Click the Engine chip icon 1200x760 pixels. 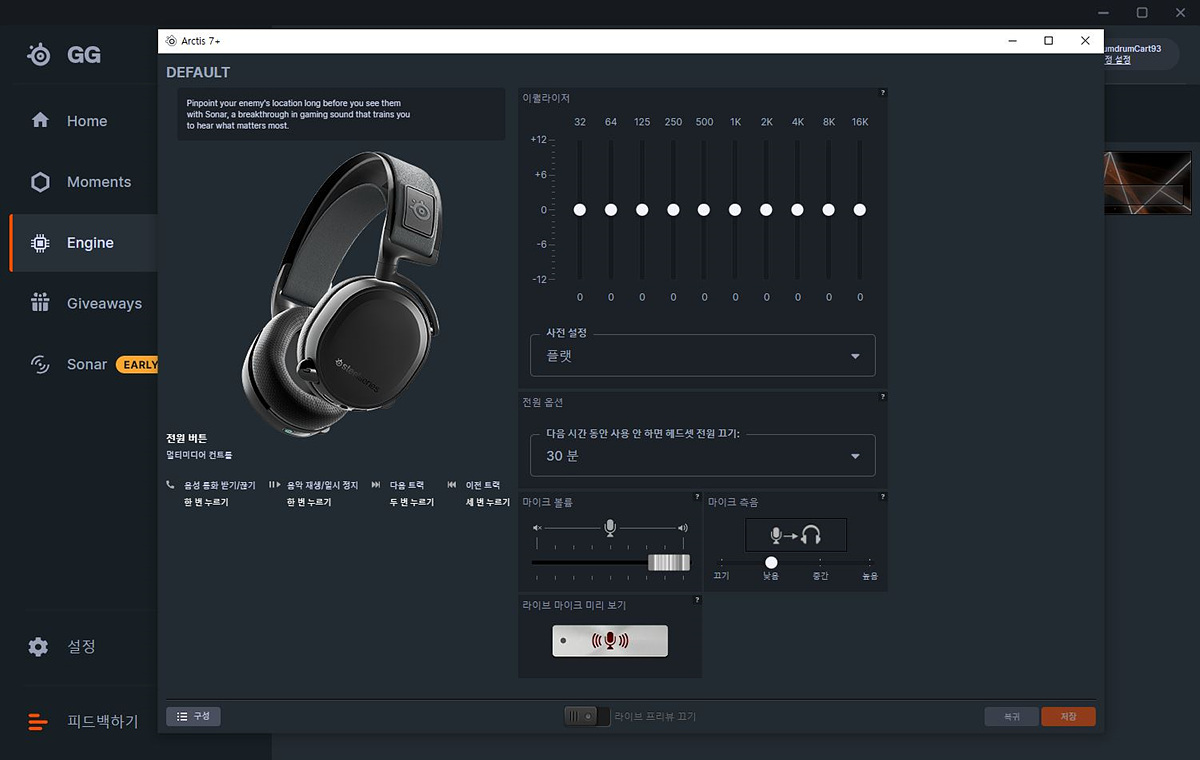[x=40, y=243]
